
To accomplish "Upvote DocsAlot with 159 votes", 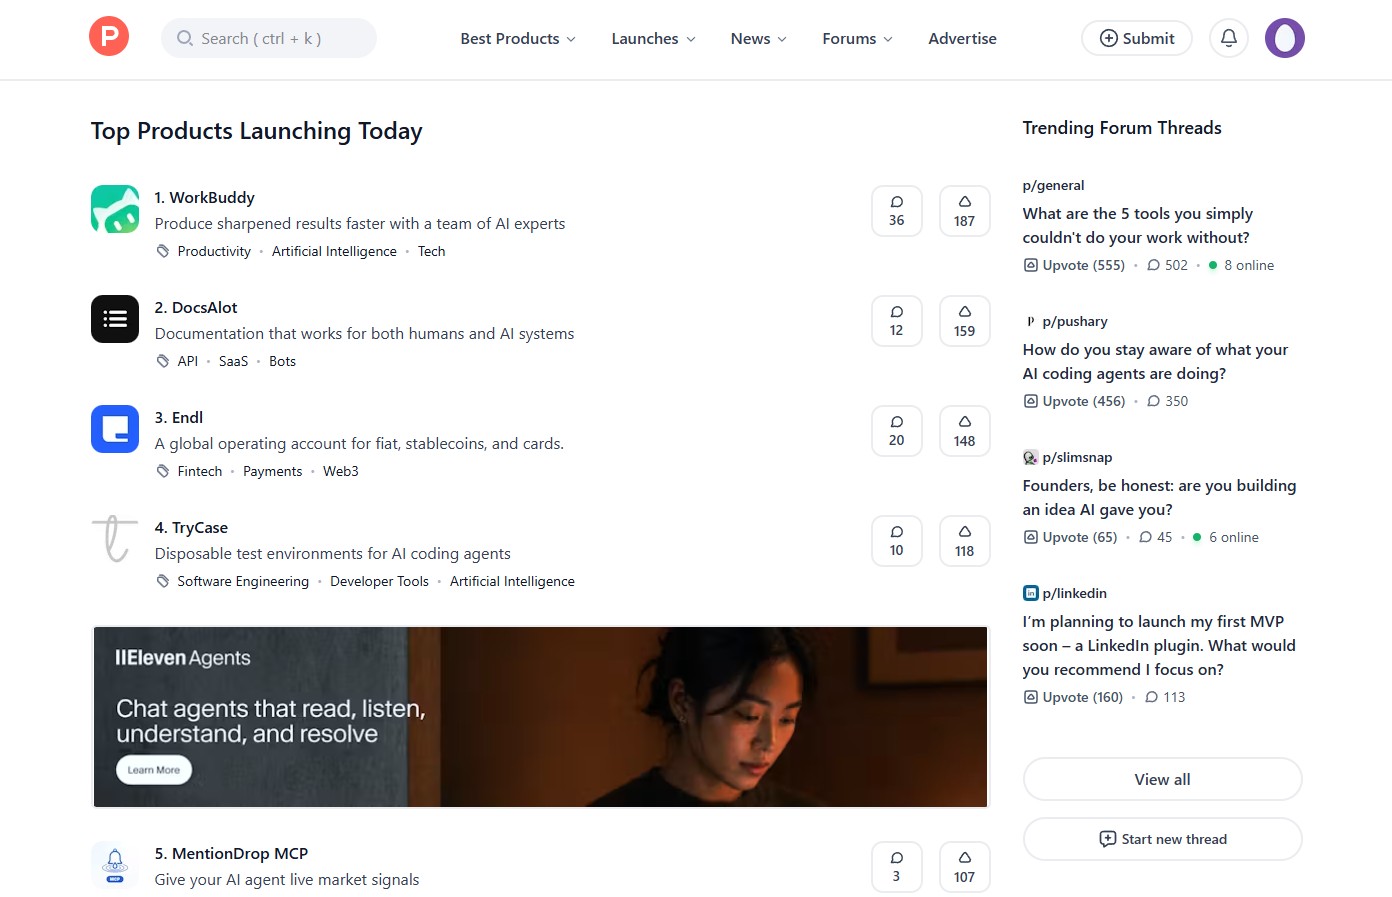I will tap(965, 321).
